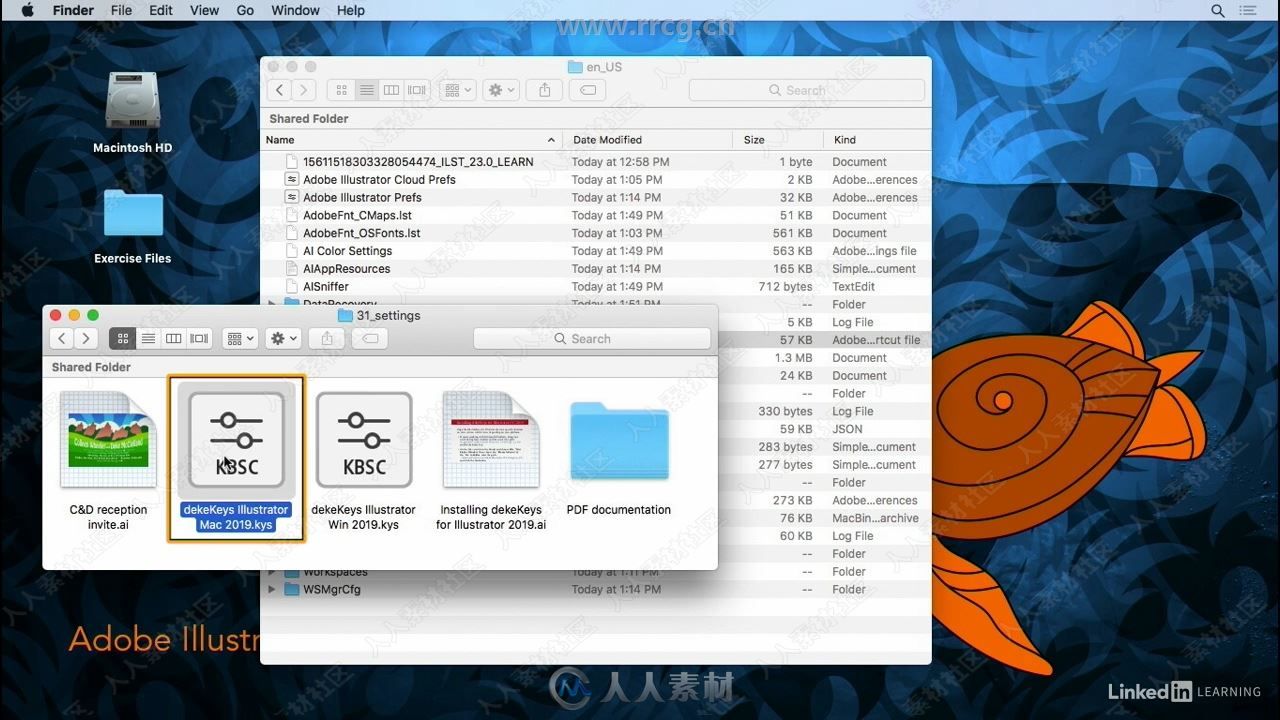Screen dimensions: 1280x720
Task: Click the Edit Tags button in 31_settings window
Action: 370,339
